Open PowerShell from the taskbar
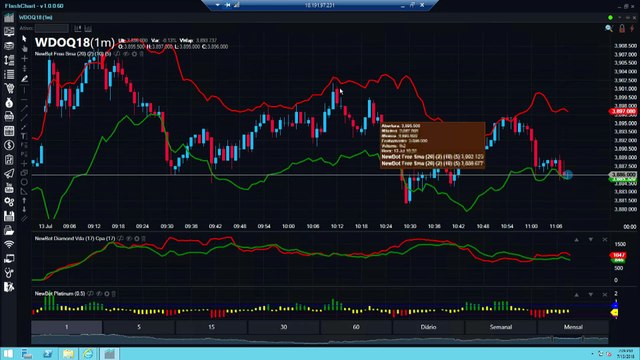The image size is (640, 360). click(47, 353)
